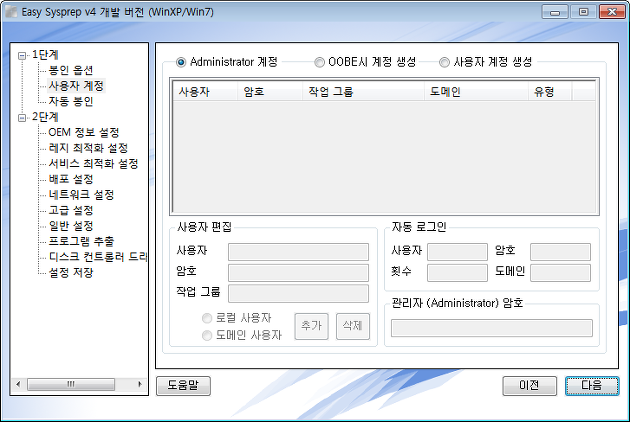Click the 2단계 tree label
This screenshot has width=630, height=422.
point(45,117)
